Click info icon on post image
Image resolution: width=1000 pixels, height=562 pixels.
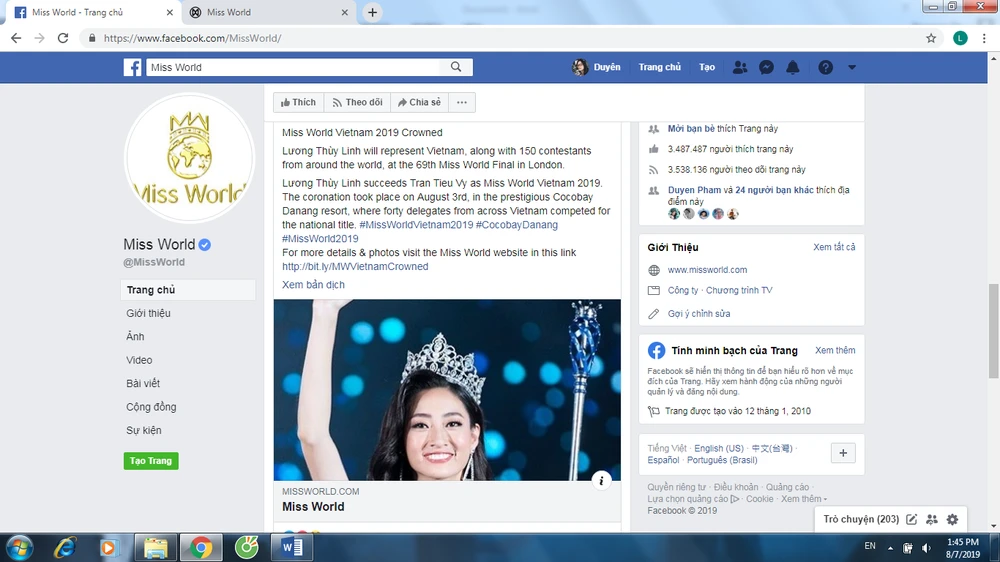601,480
